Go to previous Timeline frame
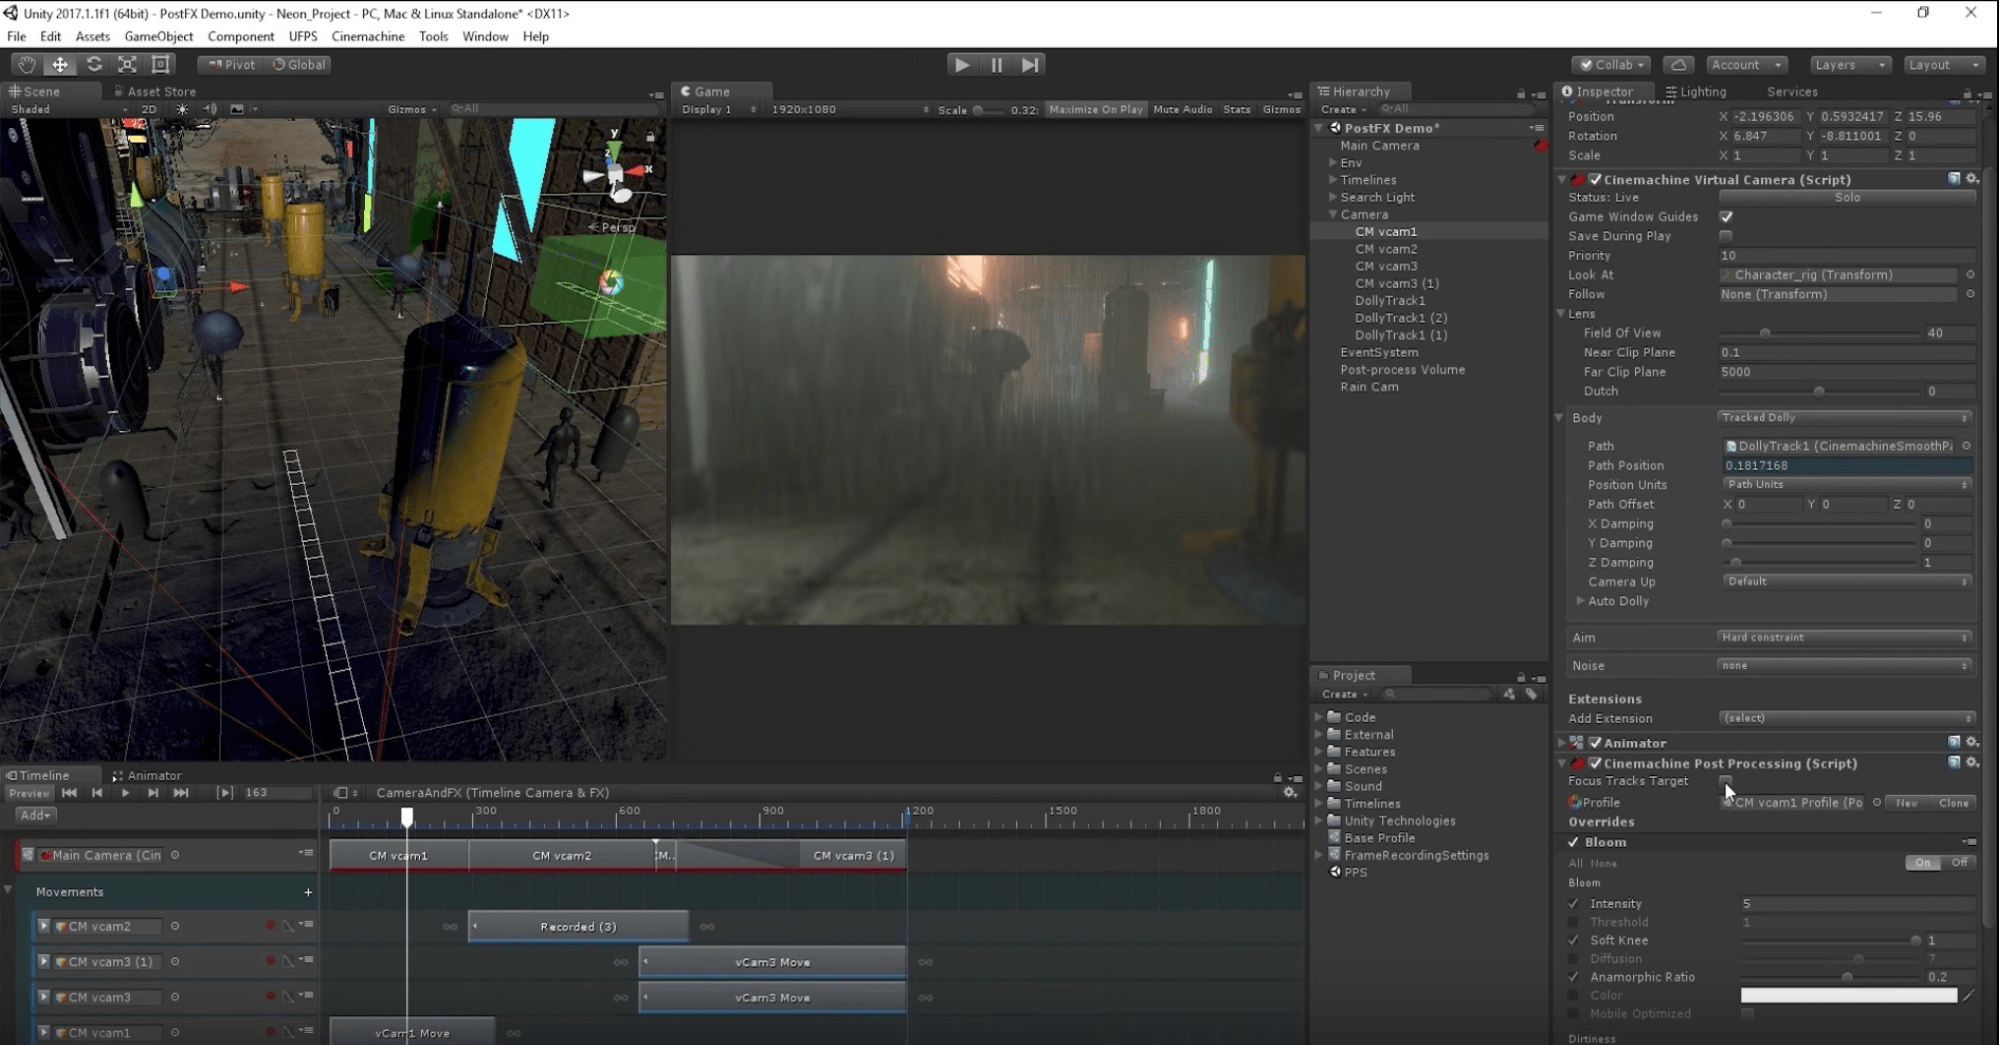 [97, 793]
